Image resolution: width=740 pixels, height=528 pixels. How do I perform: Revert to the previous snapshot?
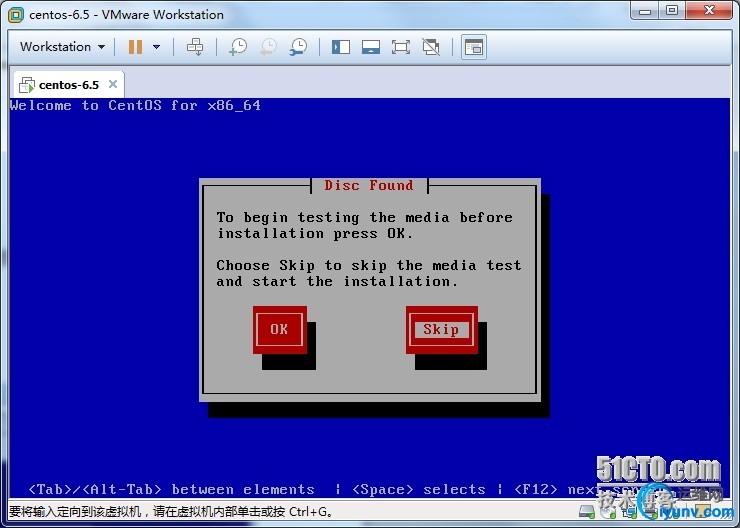269,47
